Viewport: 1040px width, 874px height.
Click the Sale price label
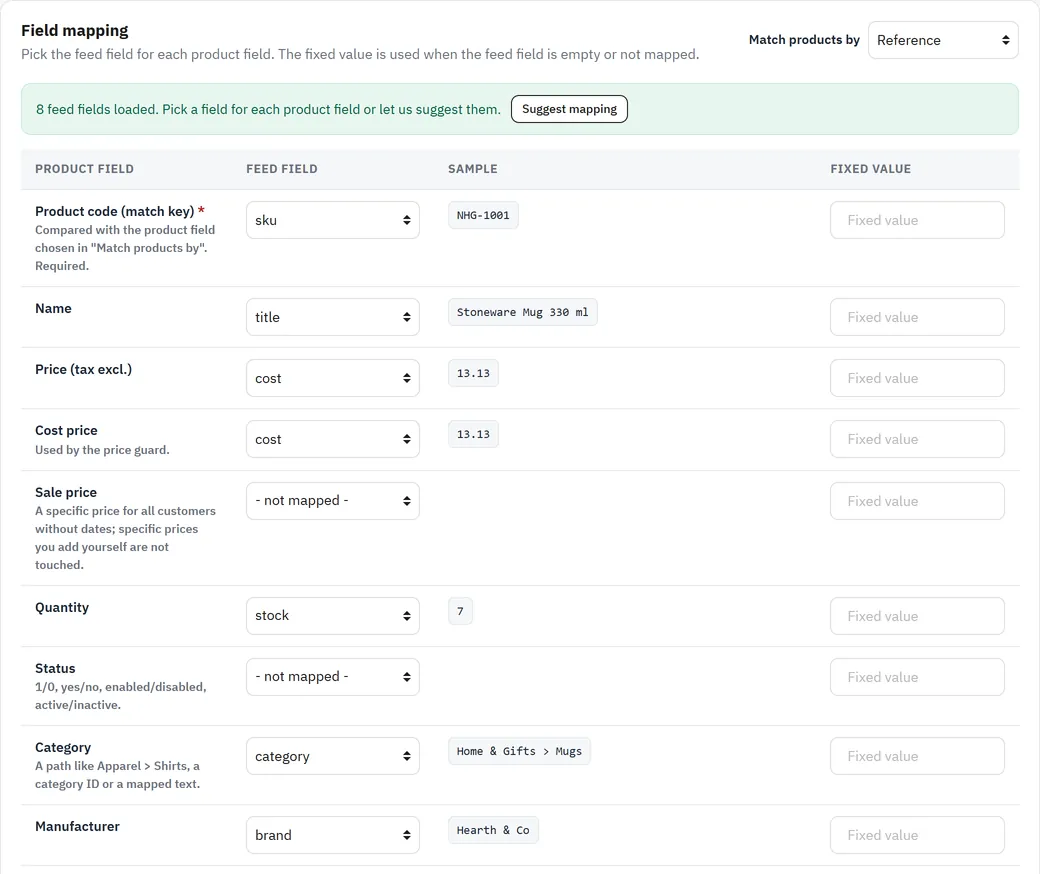point(66,492)
